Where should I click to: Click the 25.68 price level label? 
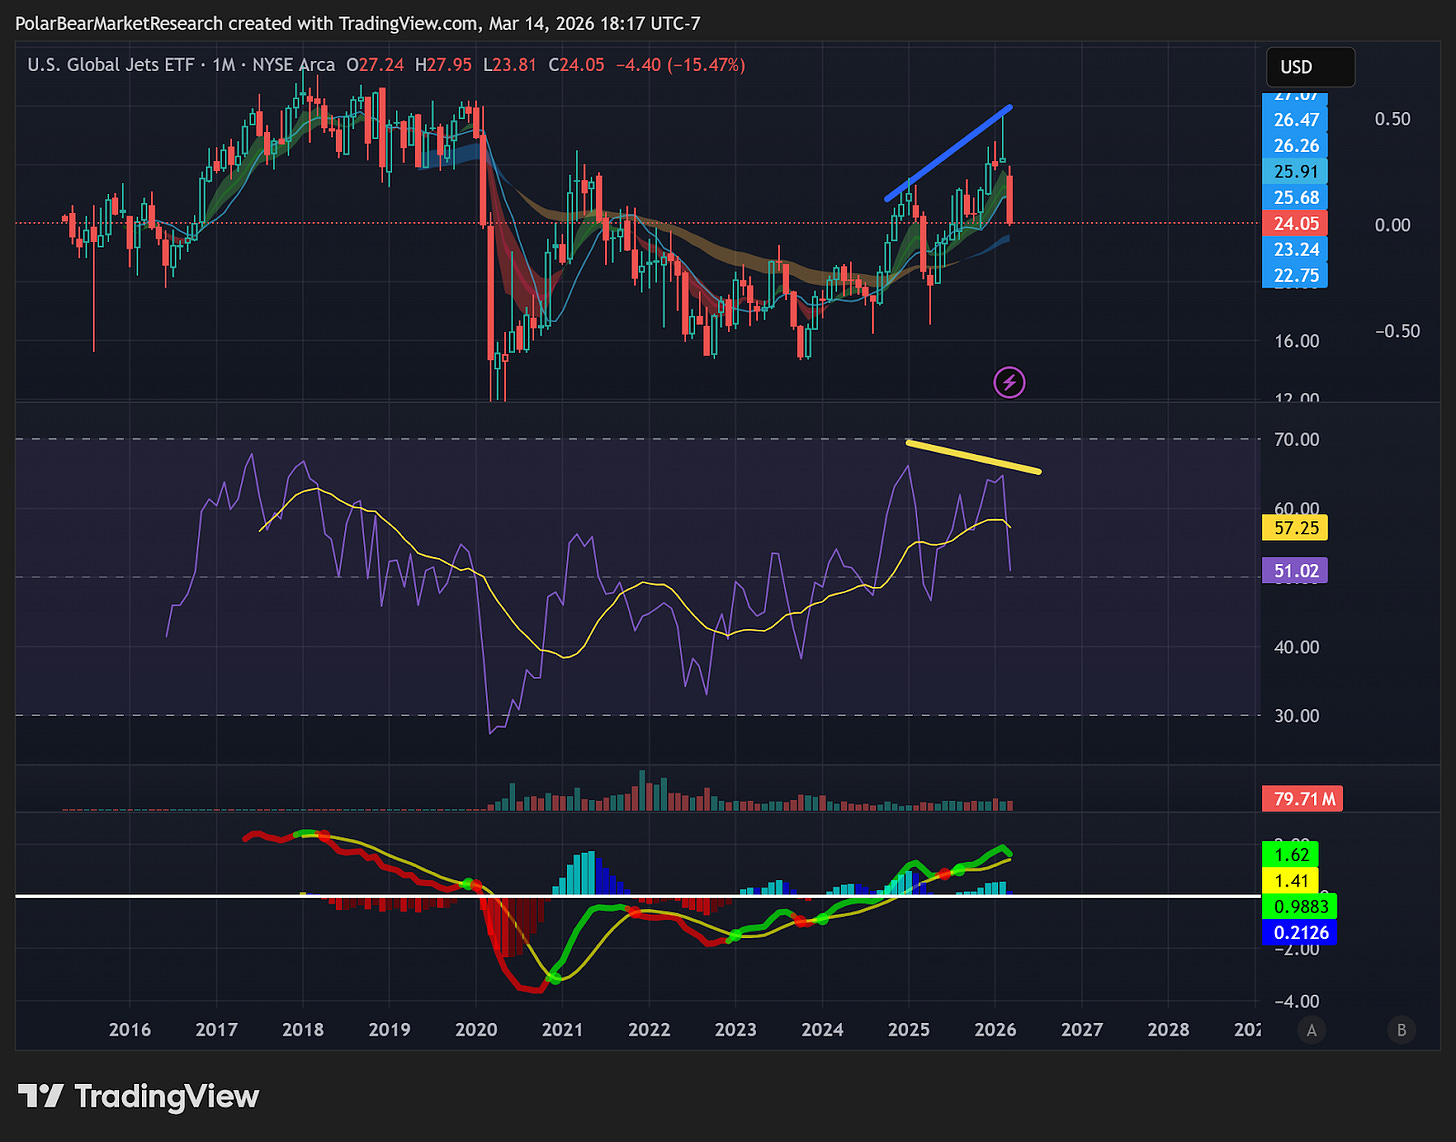[x=1295, y=198]
